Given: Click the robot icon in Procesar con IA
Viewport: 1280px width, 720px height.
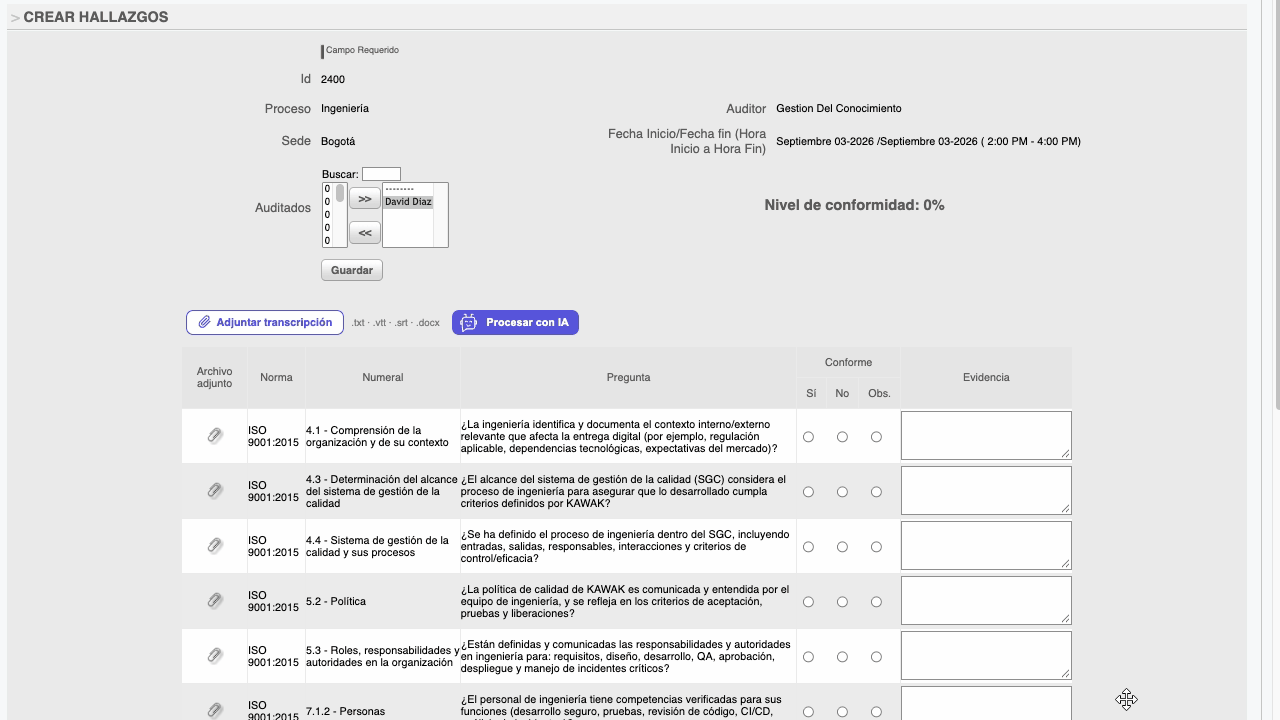Looking at the screenshot, I should (x=469, y=322).
